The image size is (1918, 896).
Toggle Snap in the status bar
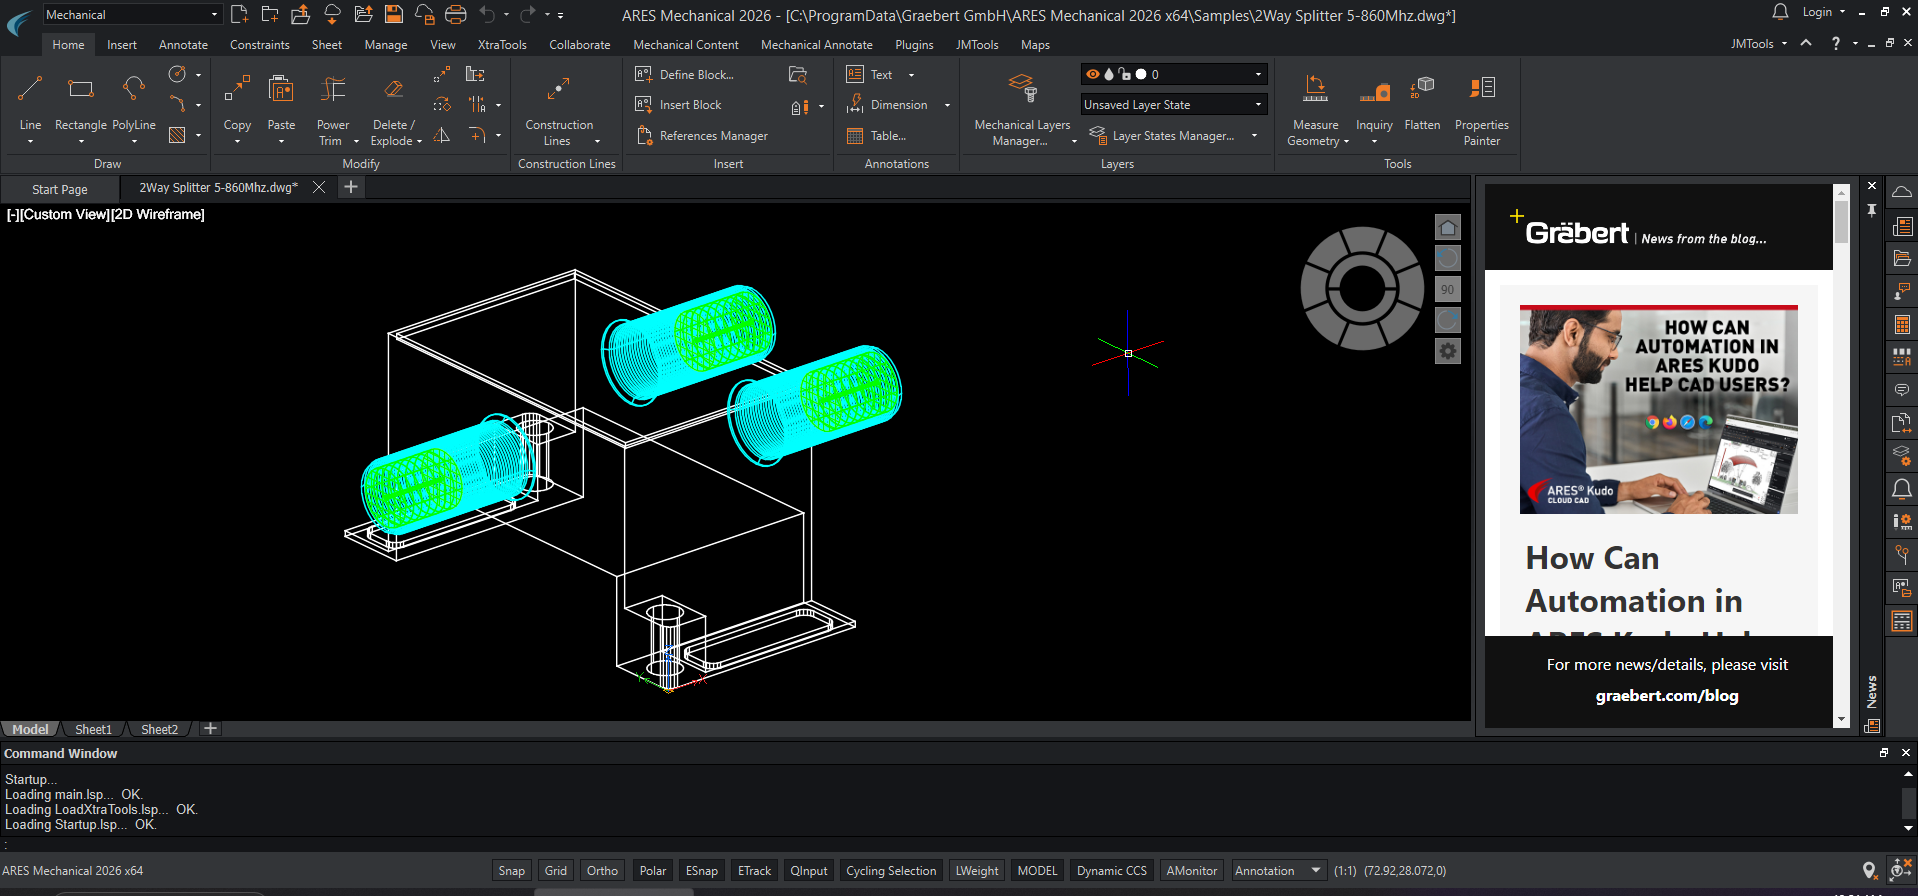tap(511, 871)
